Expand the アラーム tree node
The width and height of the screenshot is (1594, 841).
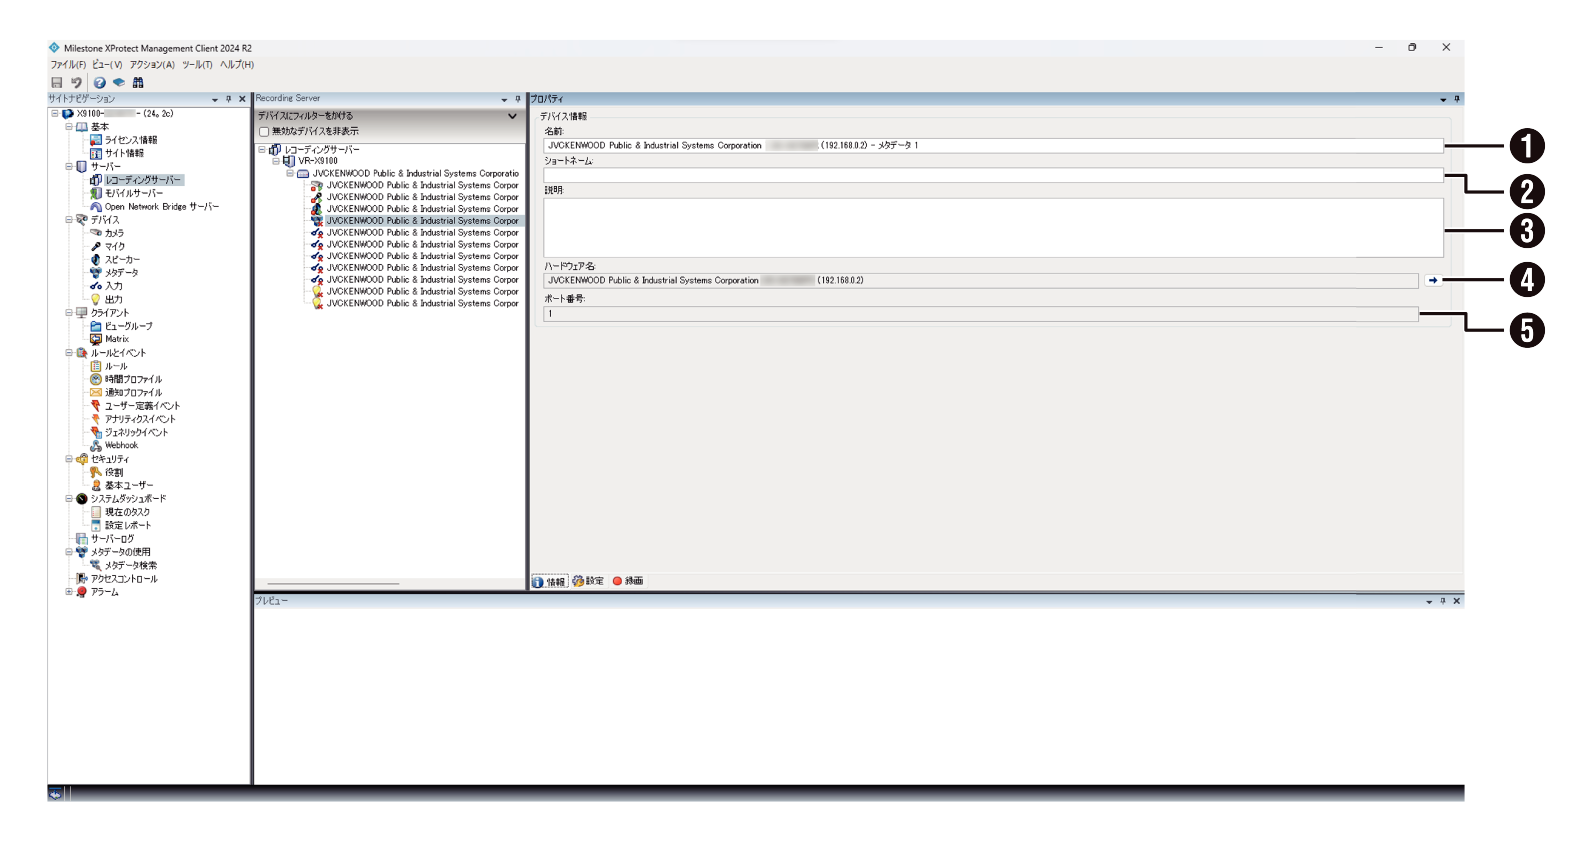69,591
